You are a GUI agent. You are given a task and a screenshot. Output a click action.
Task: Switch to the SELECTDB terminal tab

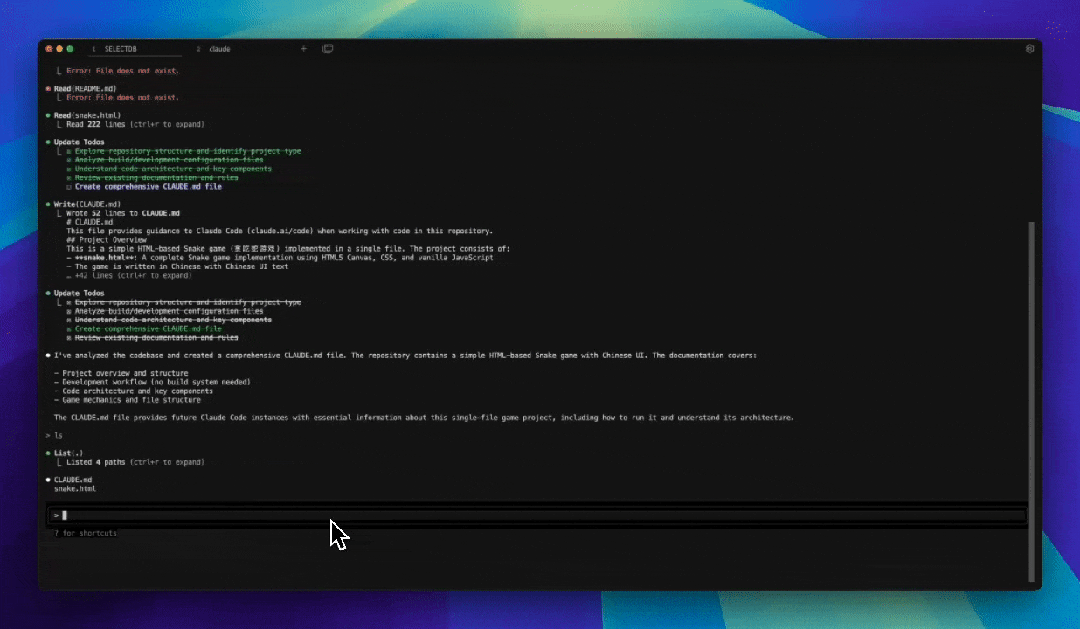121,49
